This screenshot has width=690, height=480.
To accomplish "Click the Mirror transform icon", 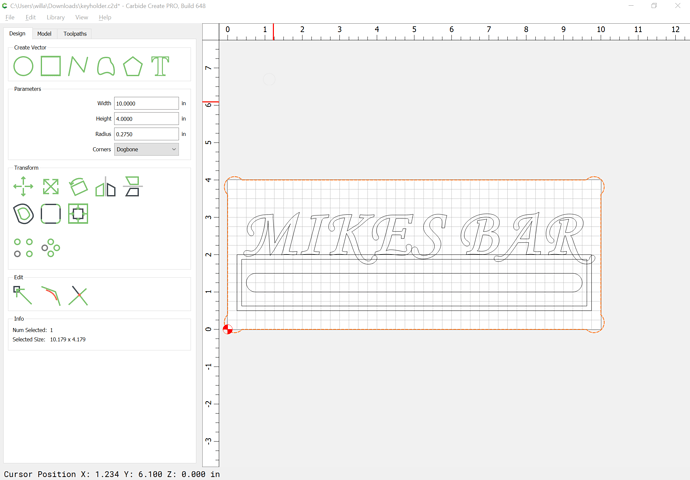I will [x=105, y=187].
